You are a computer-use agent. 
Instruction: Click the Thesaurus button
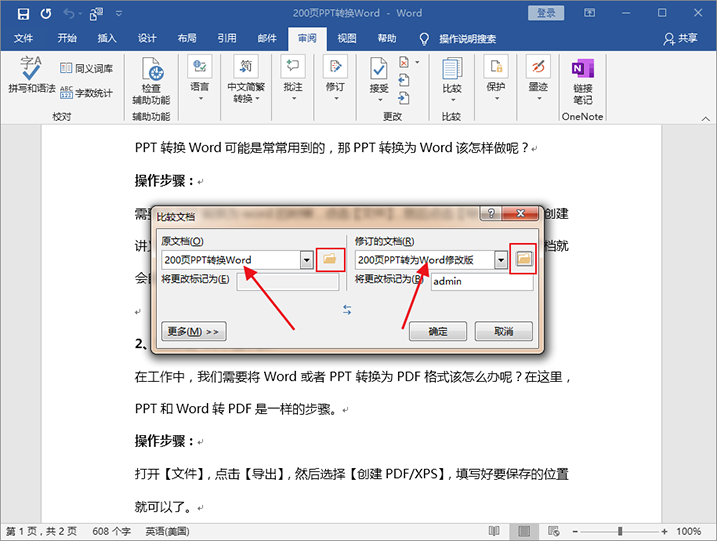[x=87, y=69]
